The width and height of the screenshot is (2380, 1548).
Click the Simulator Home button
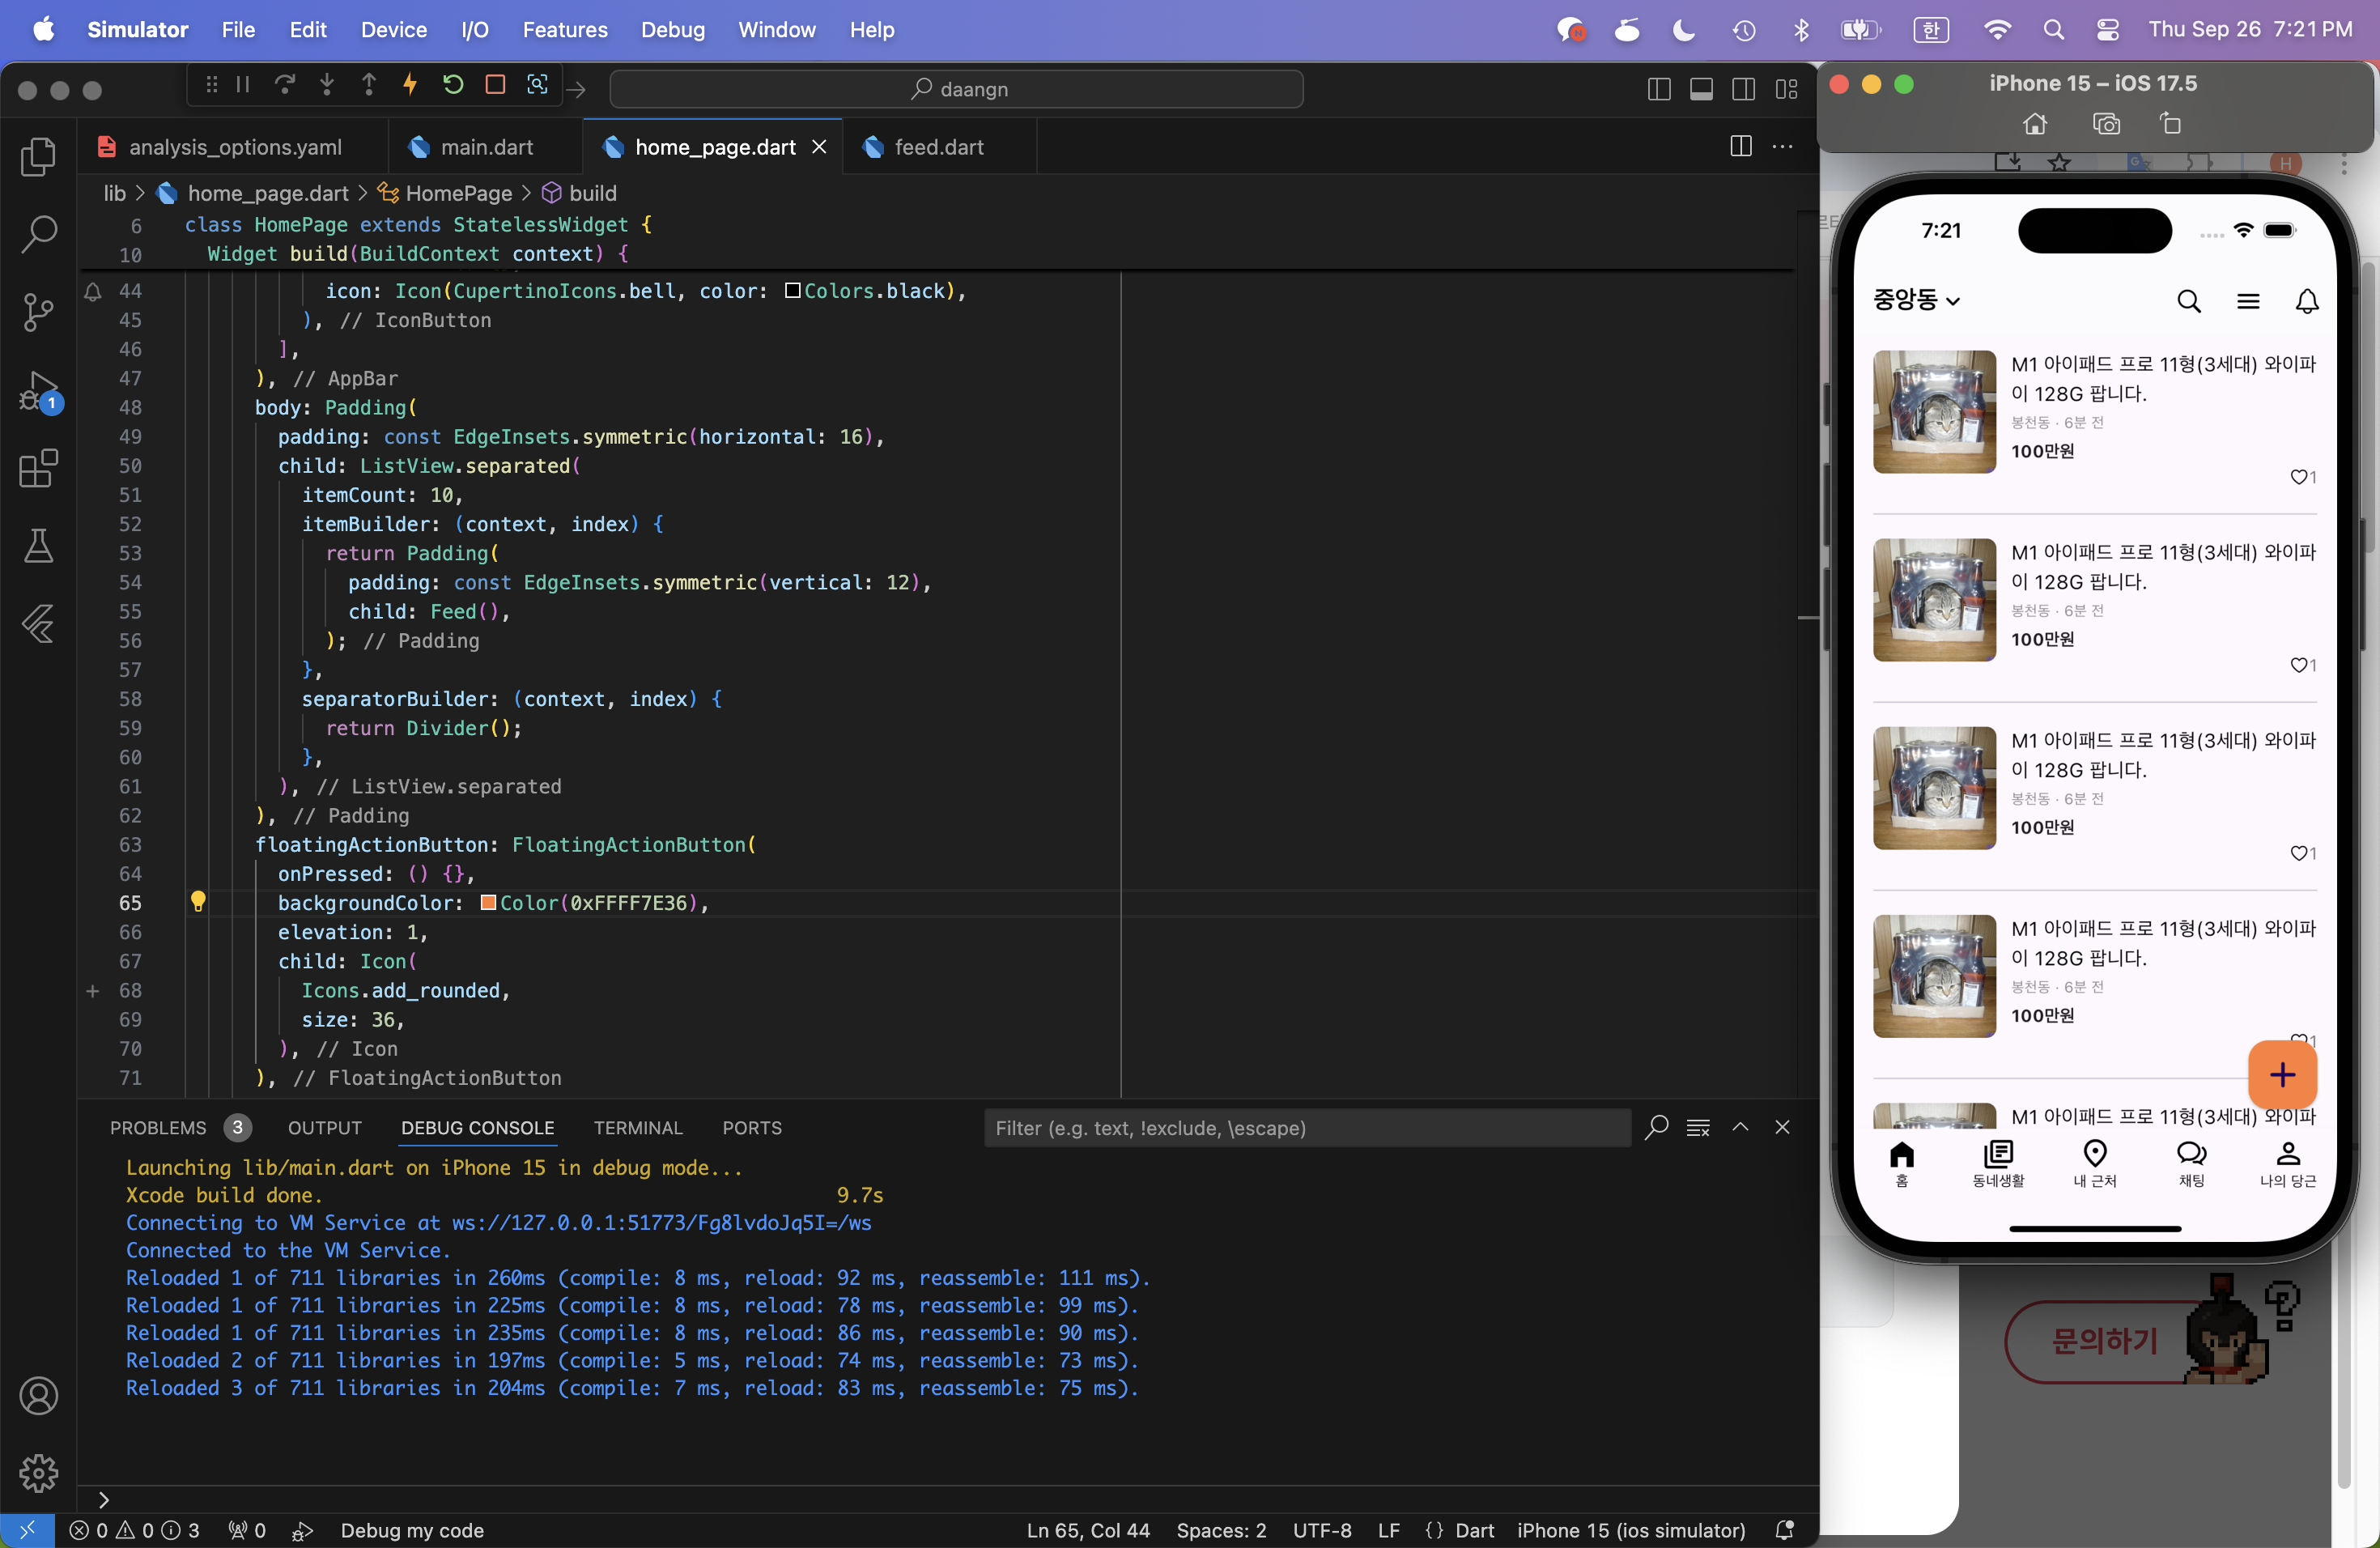[x=2035, y=124]
